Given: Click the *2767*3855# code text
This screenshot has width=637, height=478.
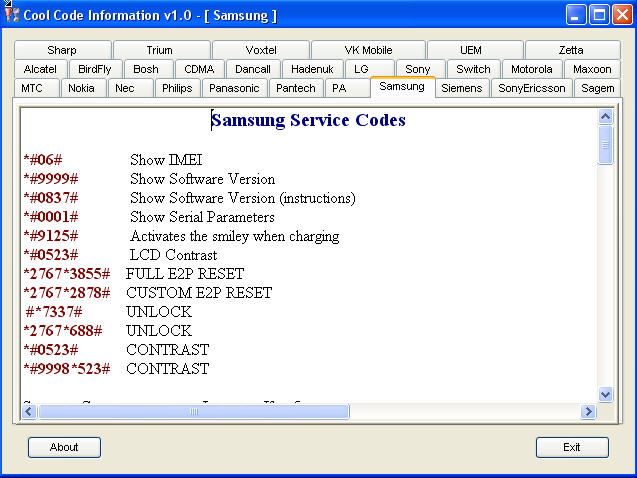Looking at the screenshot, I should [67, 274].
